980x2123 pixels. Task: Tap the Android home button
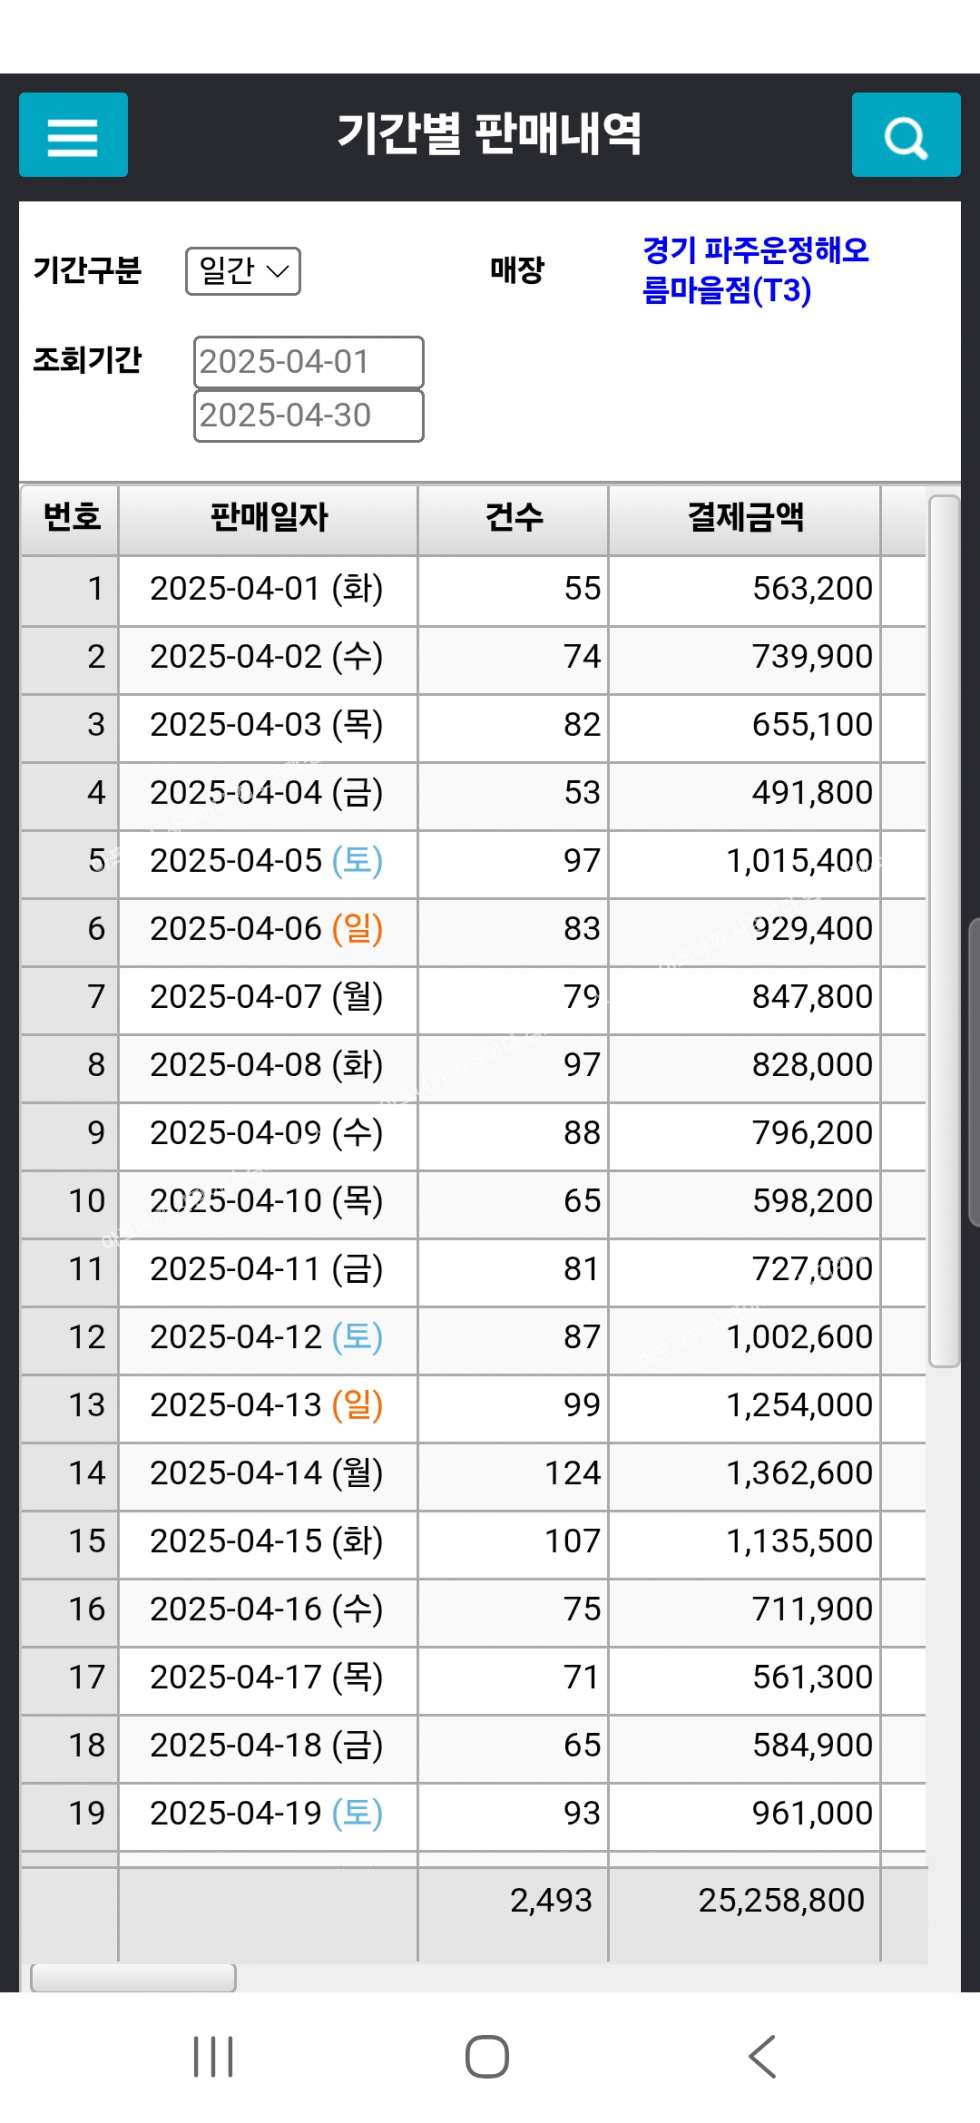(x=487, y=2057)
